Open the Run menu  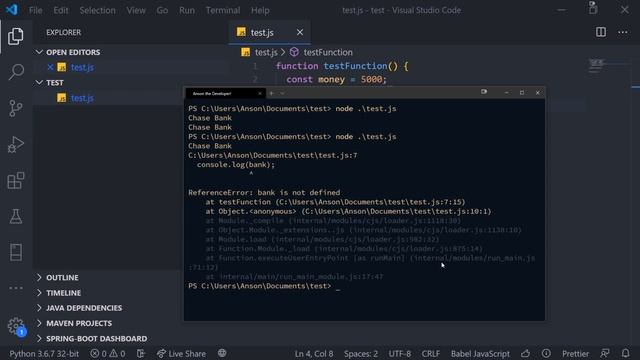187,10
